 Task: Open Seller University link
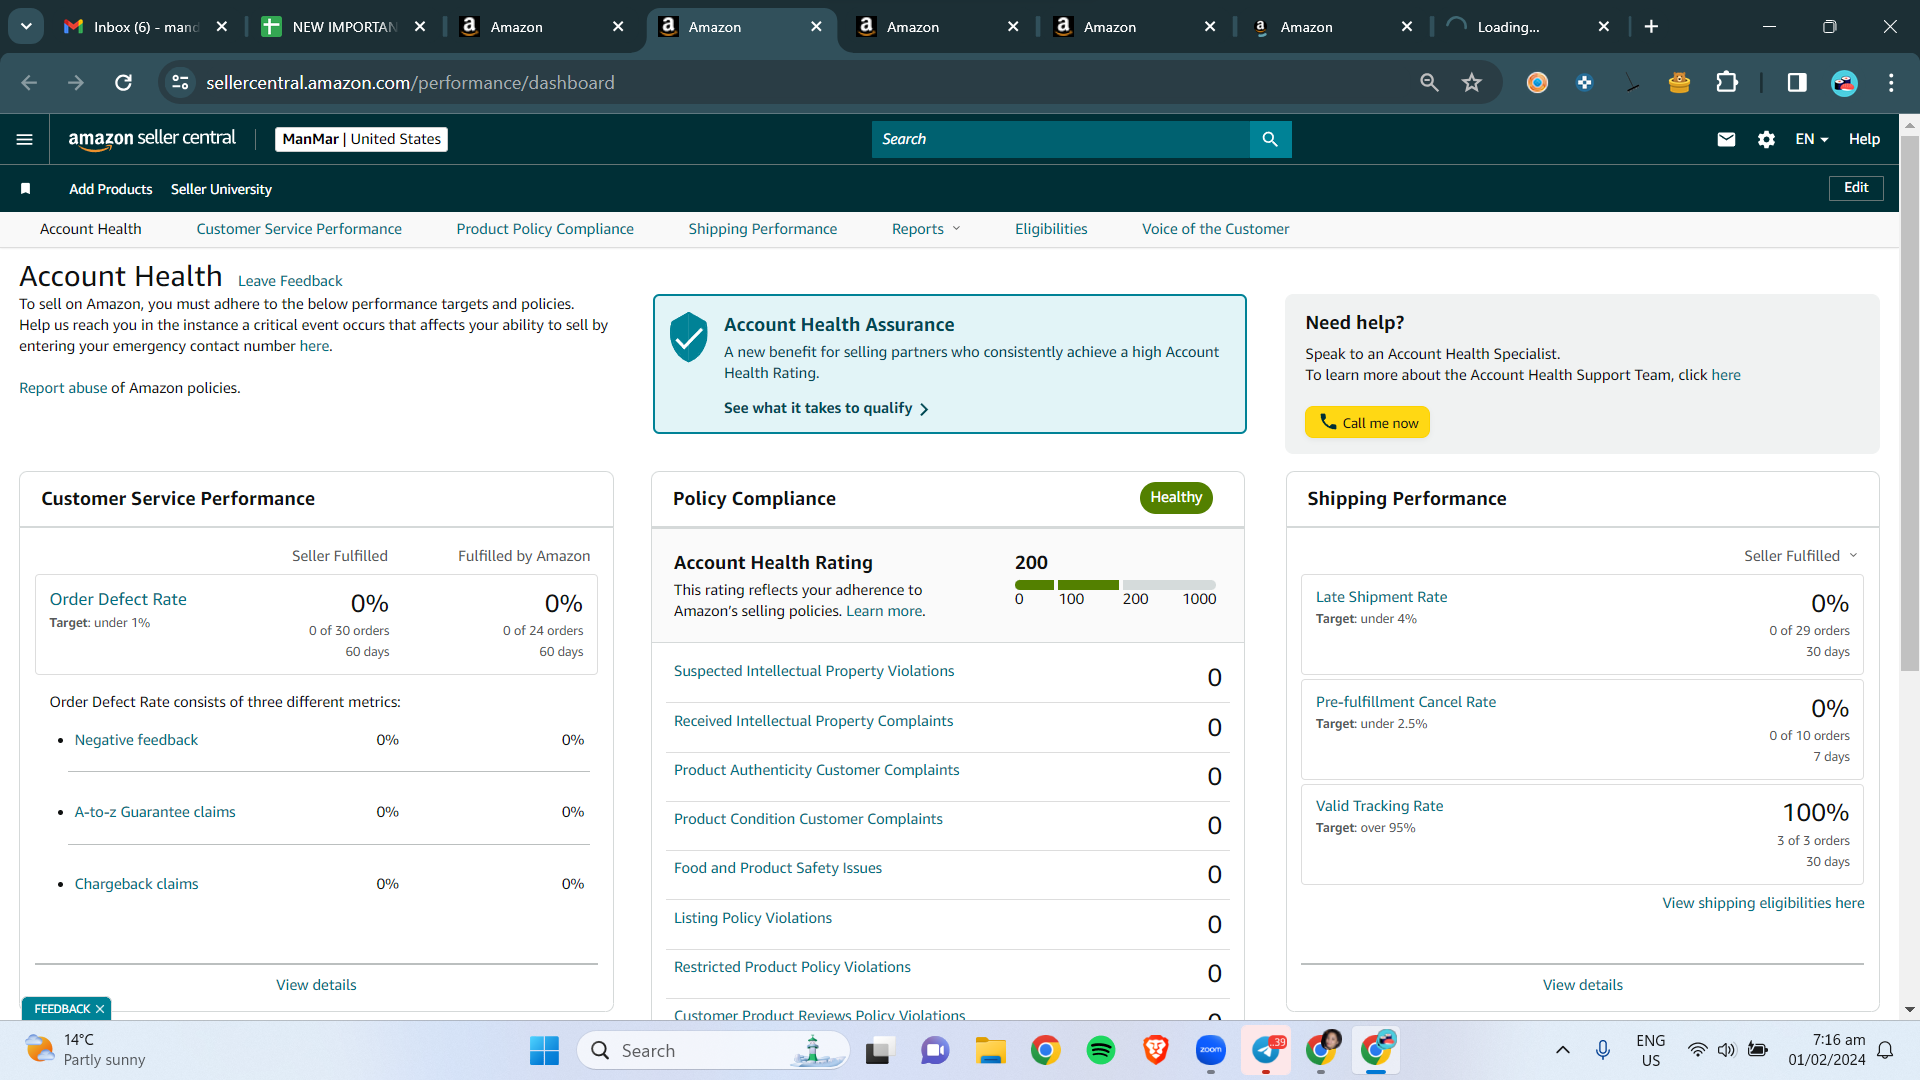(x=221, y=189)
